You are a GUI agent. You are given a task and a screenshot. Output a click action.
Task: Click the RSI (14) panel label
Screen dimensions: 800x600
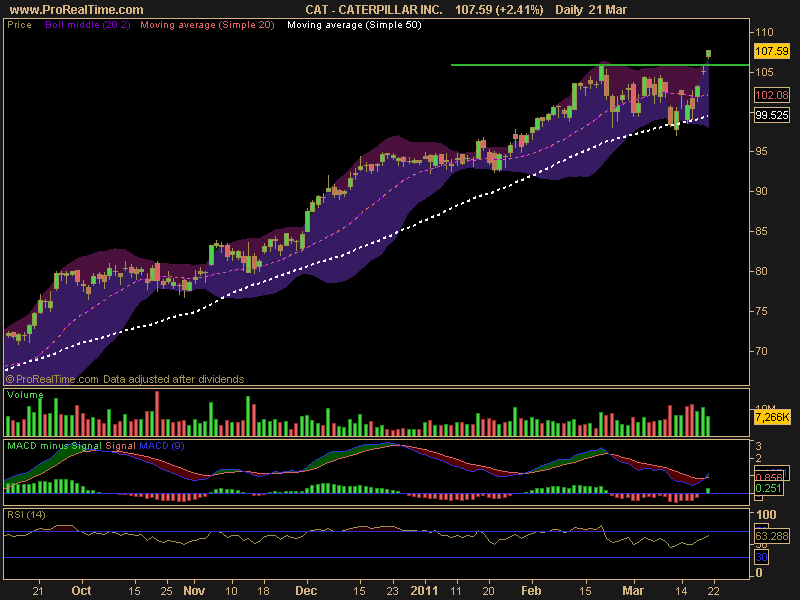[x=26, y=514]
